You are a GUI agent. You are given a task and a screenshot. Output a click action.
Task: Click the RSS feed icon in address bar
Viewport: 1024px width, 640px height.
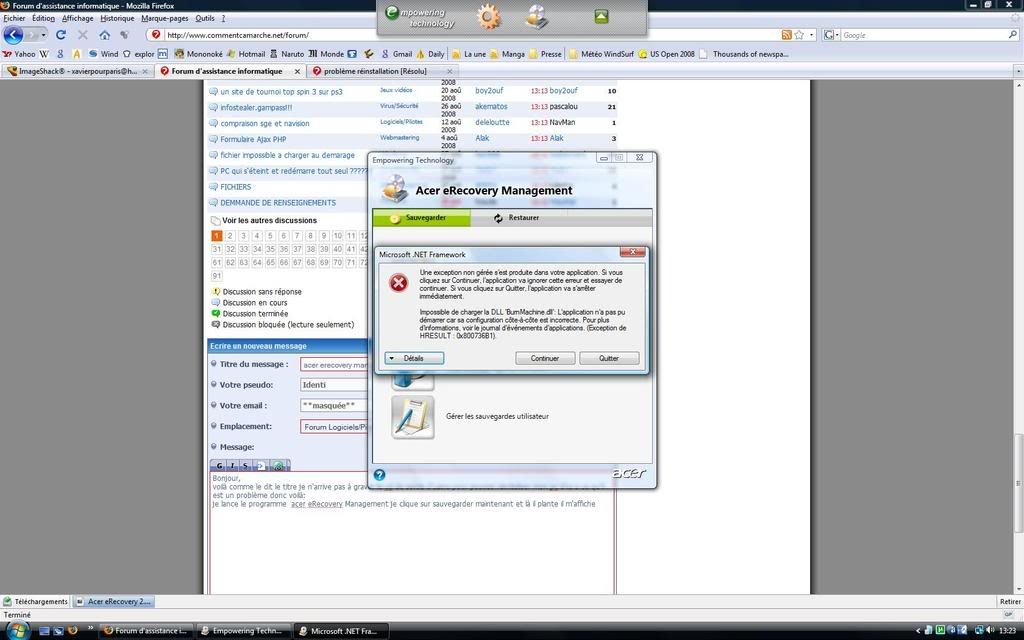coord(786,35)
